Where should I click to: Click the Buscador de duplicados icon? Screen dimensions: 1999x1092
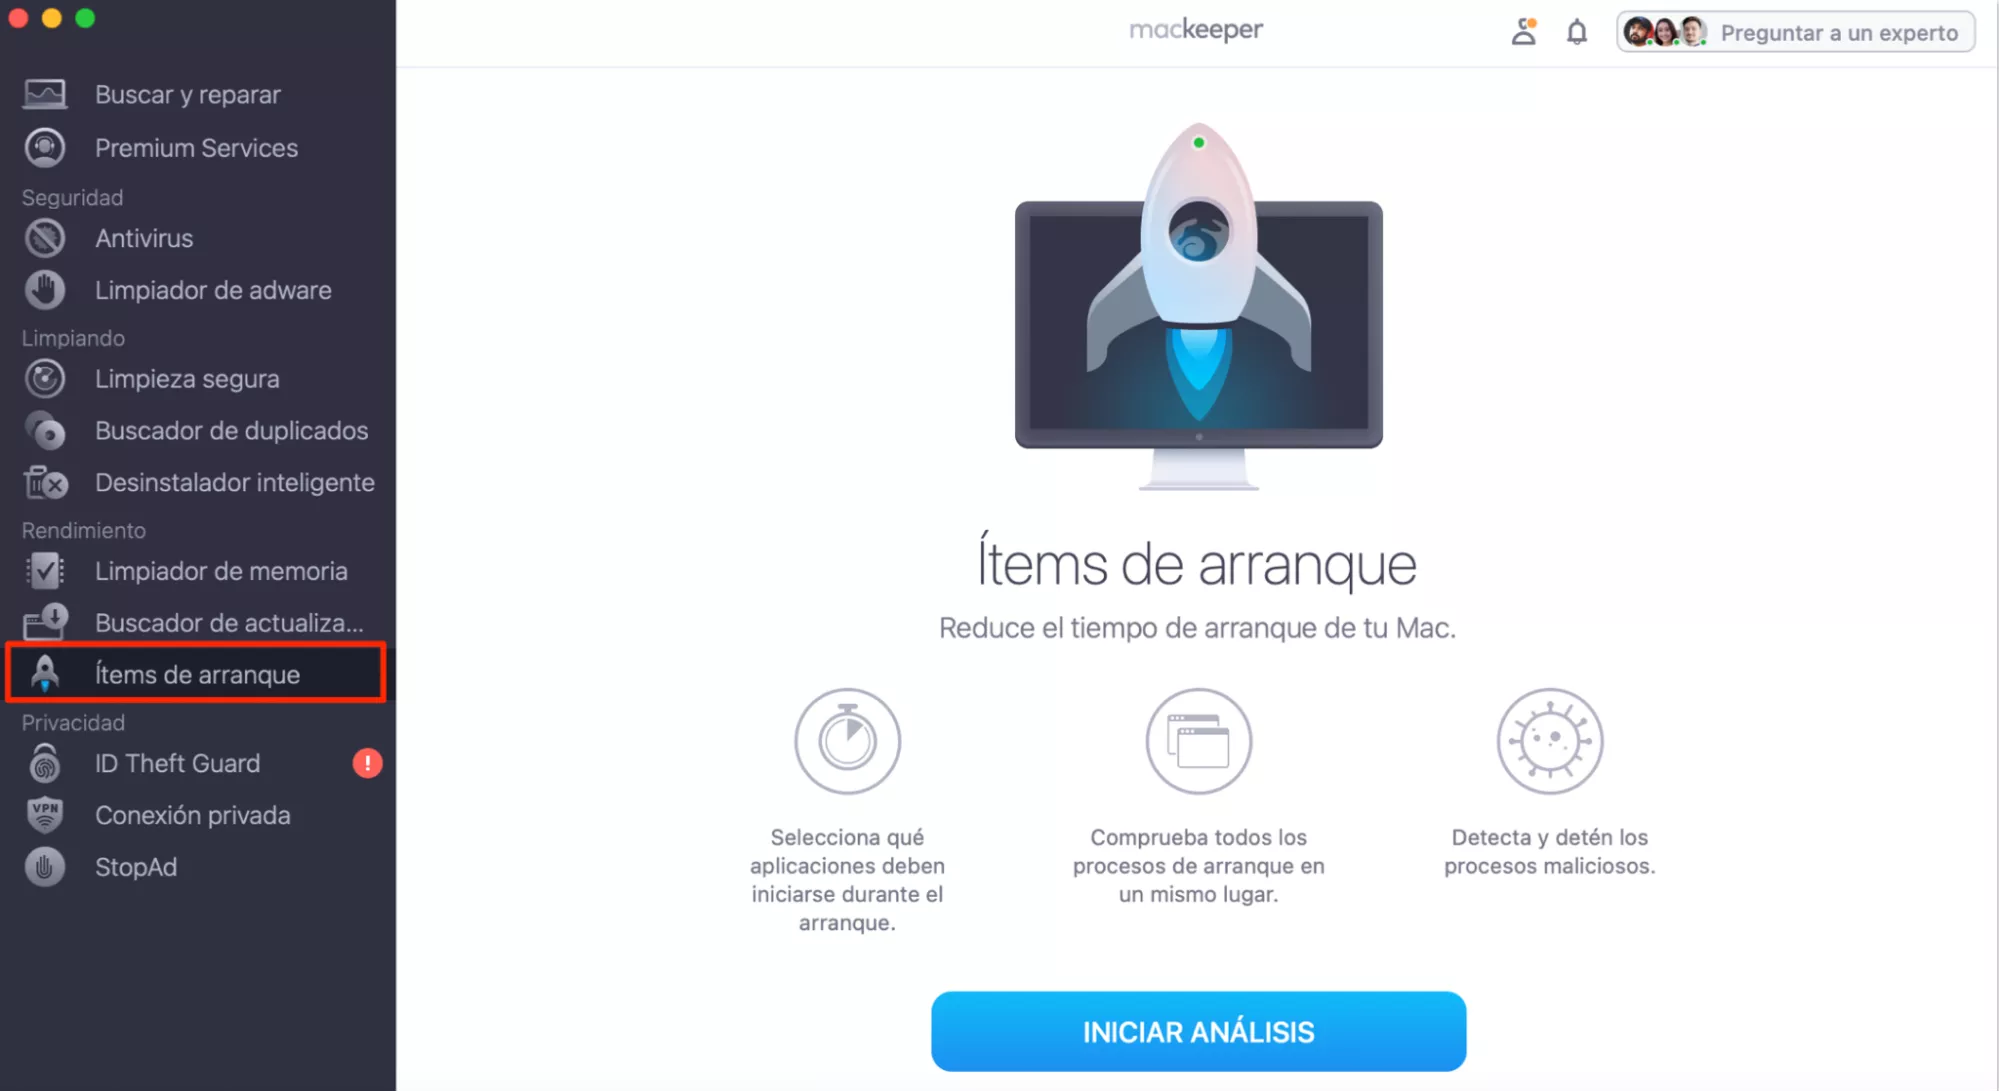pyautogui.click(x=45, y=431)
